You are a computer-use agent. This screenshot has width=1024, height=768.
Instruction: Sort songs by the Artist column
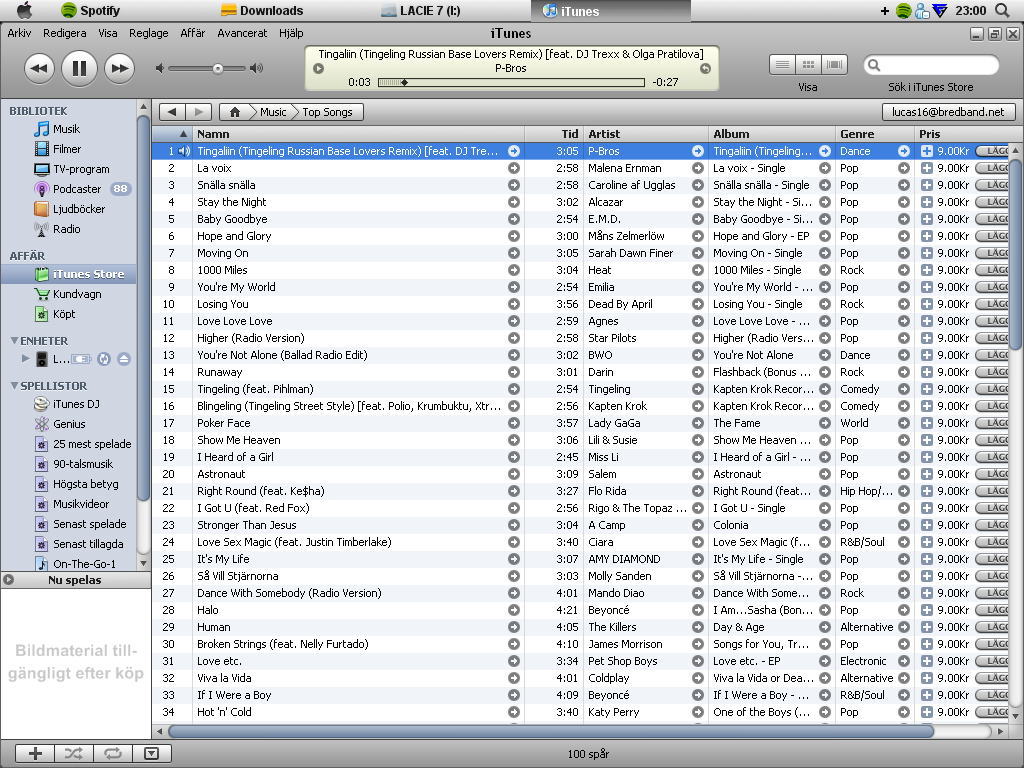(x=645, y=134)
